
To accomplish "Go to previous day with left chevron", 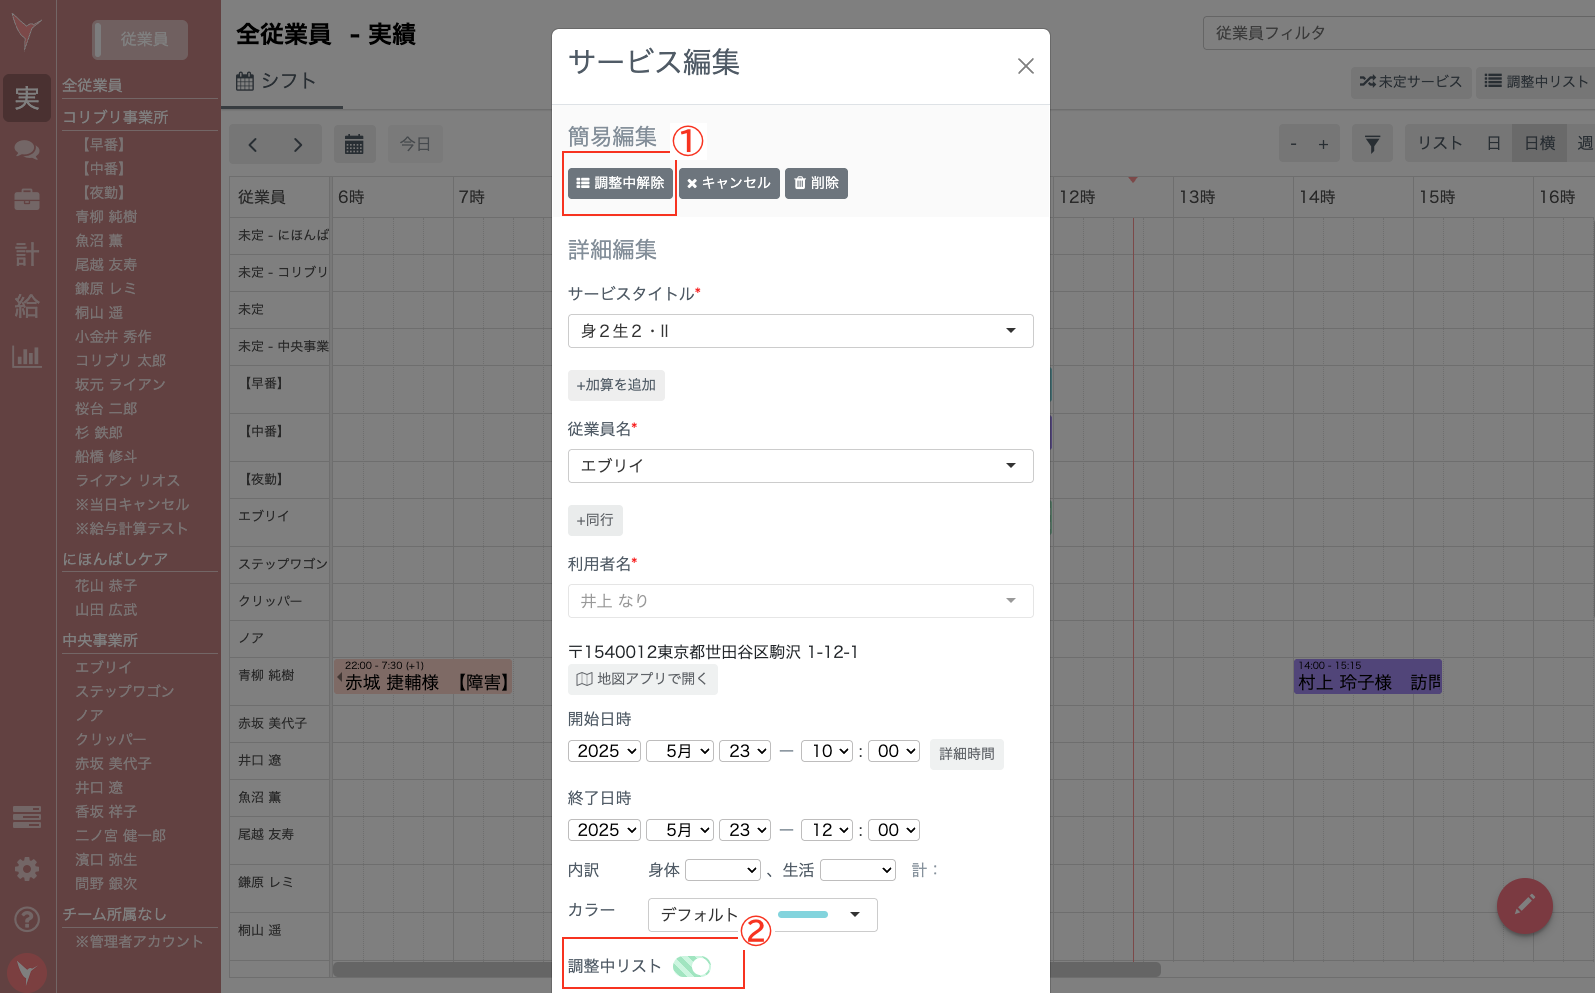I will (x=252, y=144).
